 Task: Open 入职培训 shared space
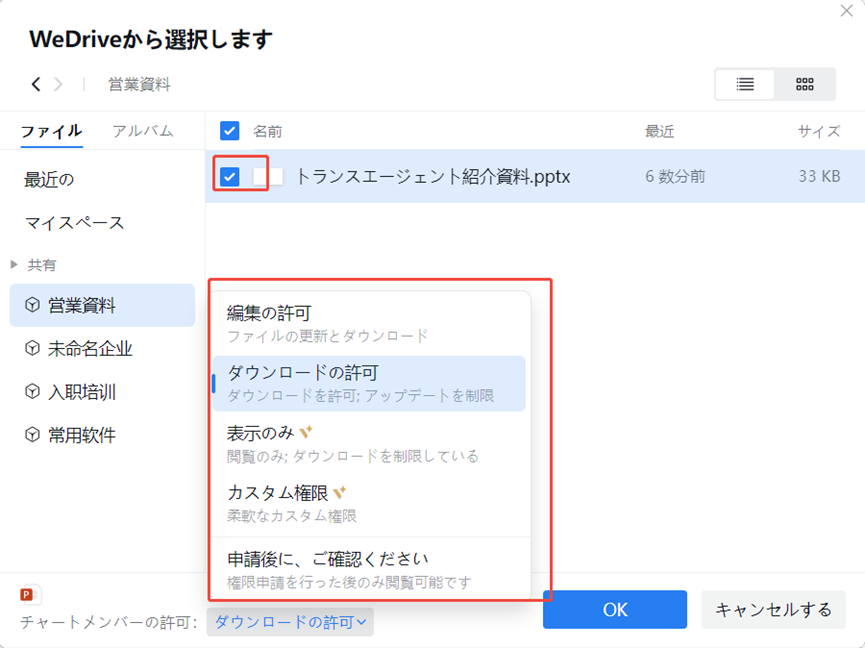tap(82, 392)
